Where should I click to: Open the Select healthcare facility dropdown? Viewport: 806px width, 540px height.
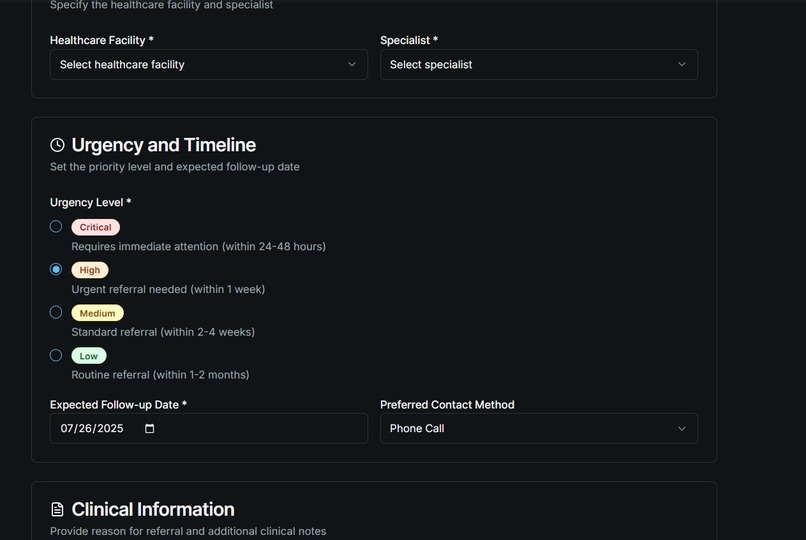click(209, 65)
